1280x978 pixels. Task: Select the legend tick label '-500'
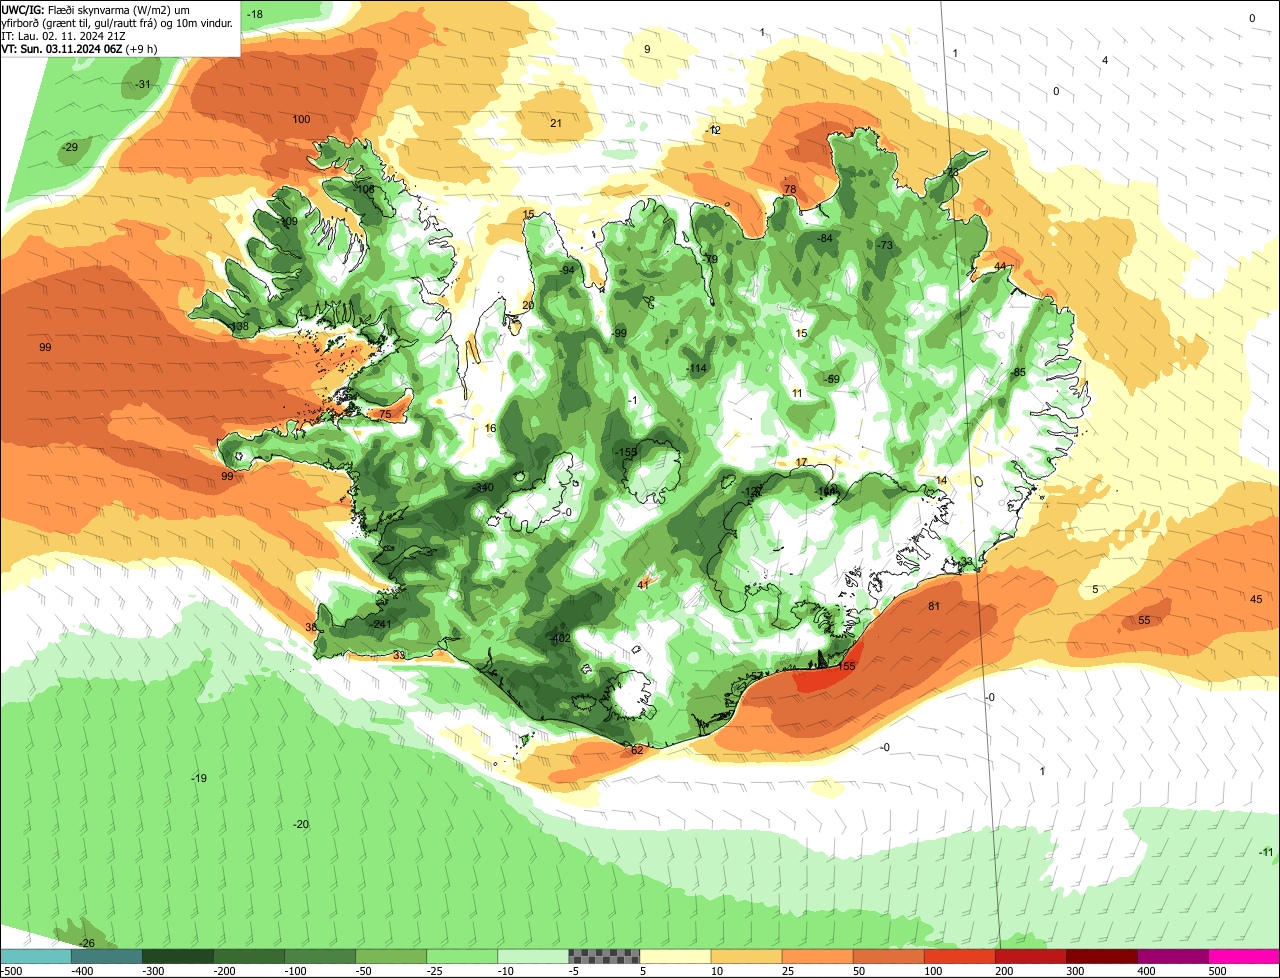(x=12, y=971)
